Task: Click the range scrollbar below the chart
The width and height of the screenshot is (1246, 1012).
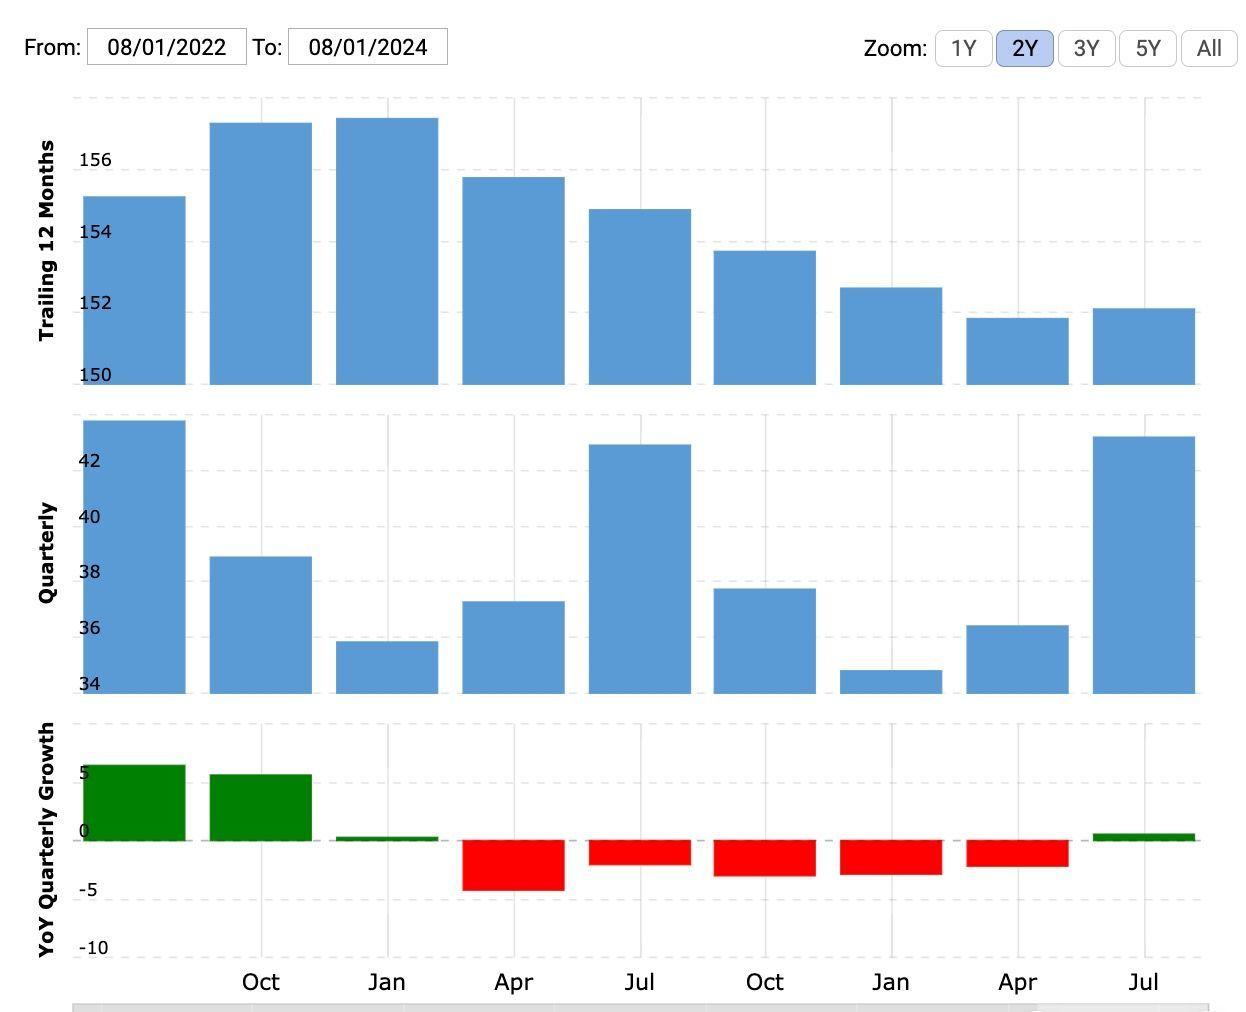Action: (x=640, y=1007)
